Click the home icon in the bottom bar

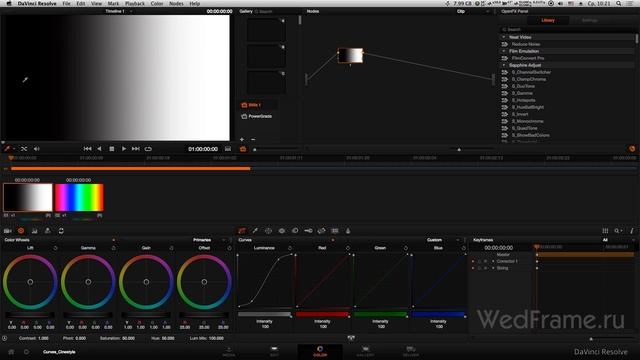point(11,351)
